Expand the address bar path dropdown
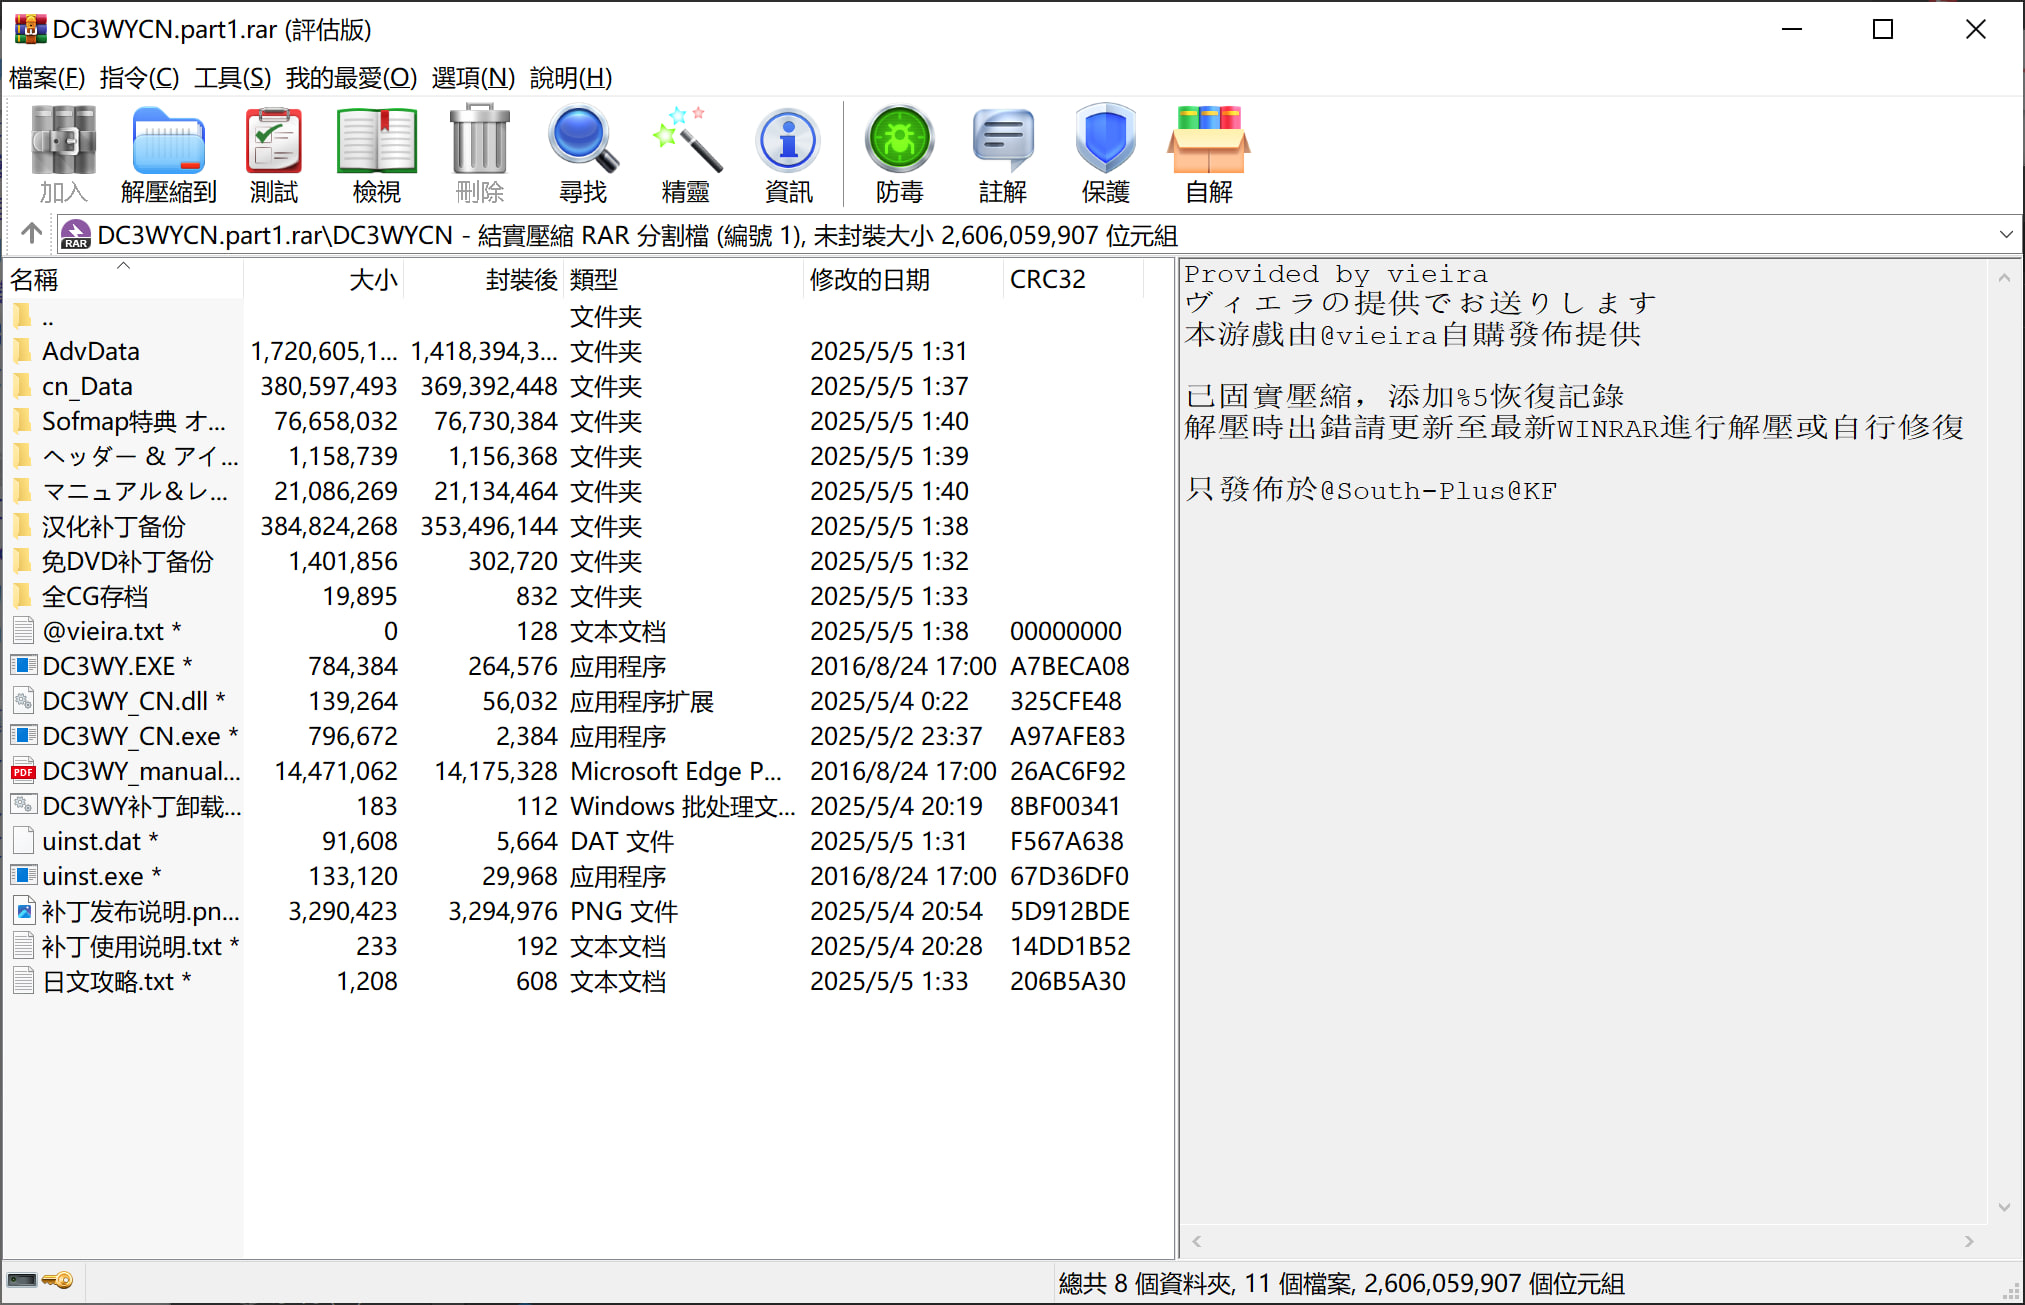 click(2005, 235)
